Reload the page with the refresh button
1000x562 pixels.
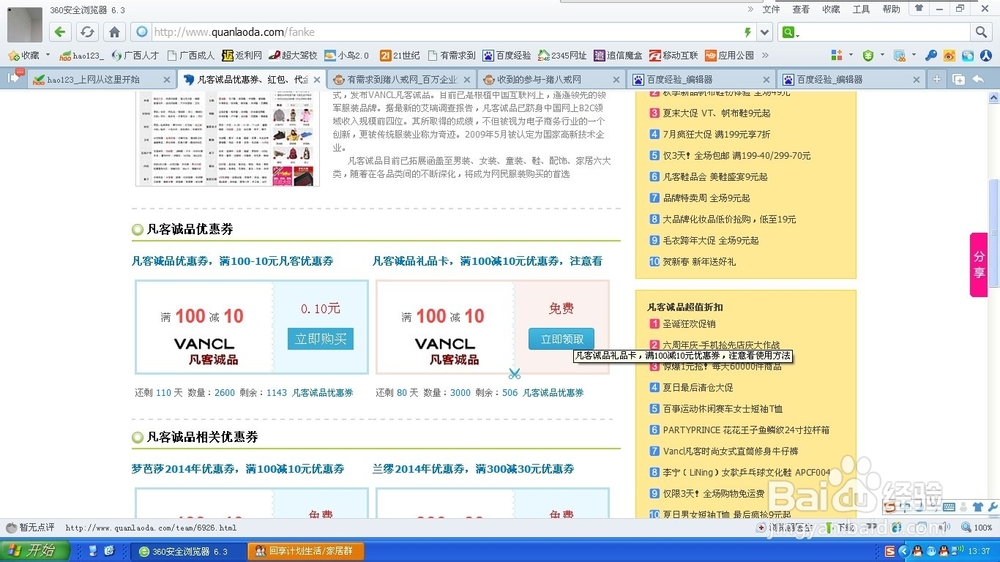click(87, 32)
